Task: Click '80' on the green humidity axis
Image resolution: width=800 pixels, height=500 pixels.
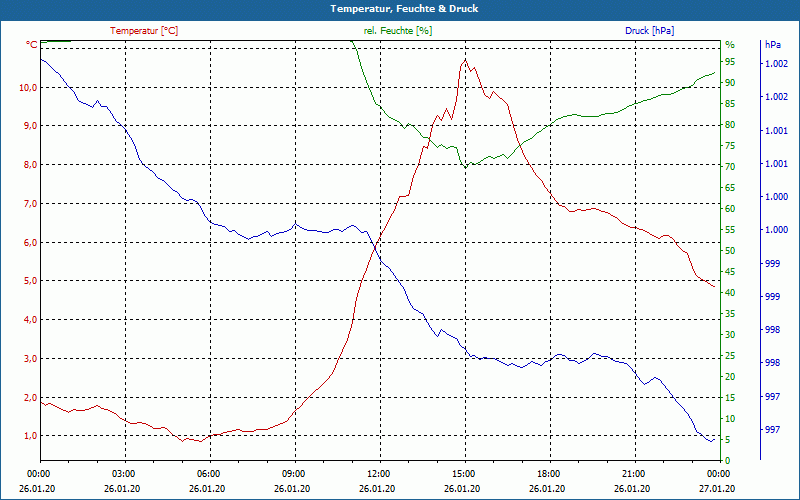Action: point(730,124)
